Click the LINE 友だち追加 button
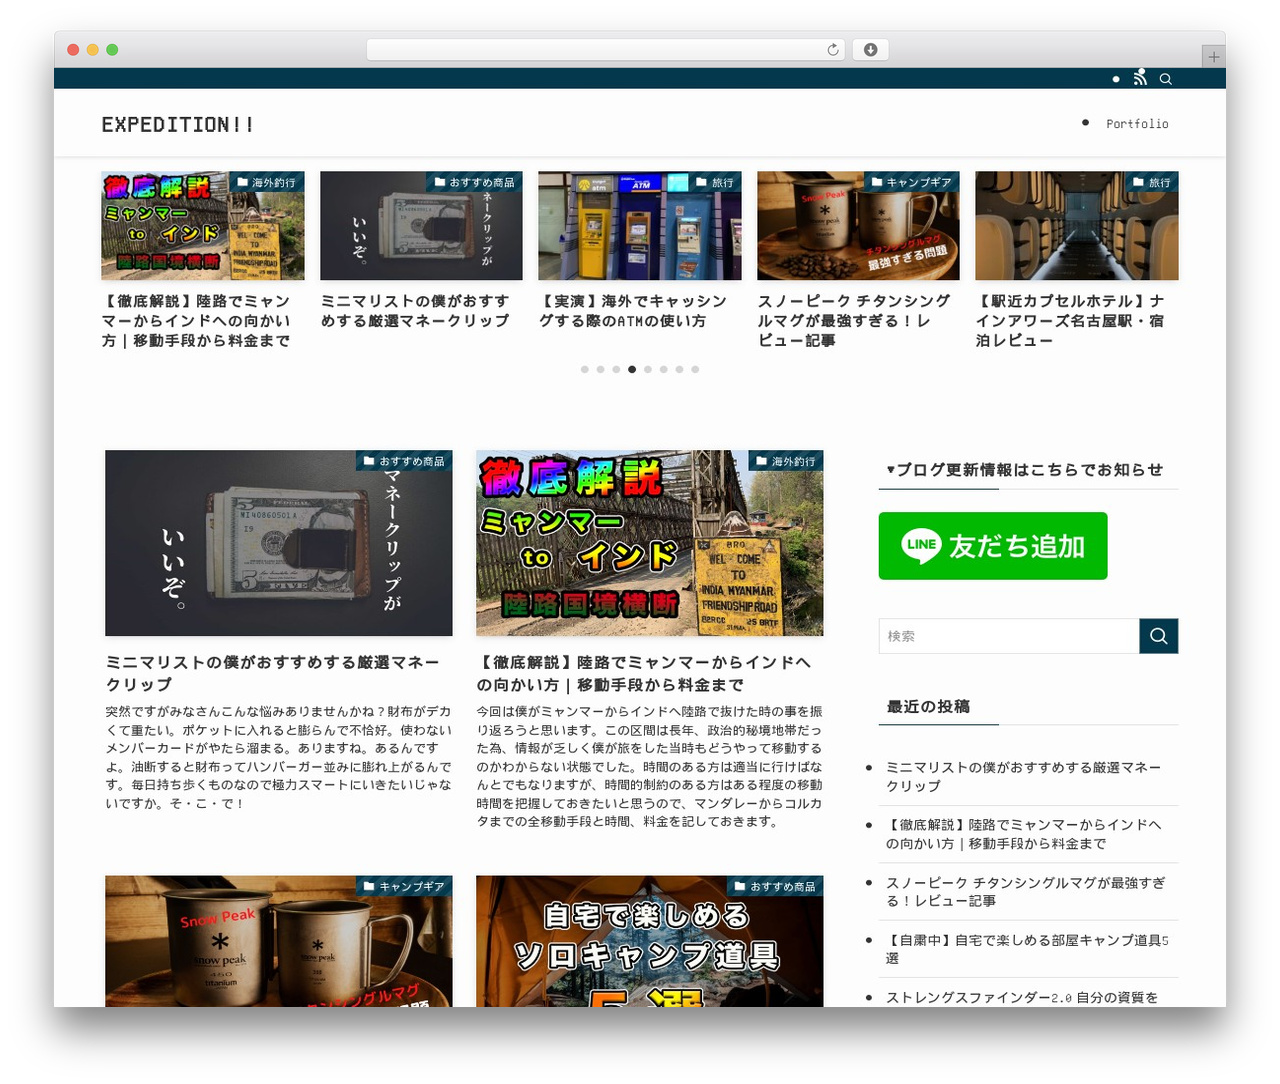 coord(993,546)
